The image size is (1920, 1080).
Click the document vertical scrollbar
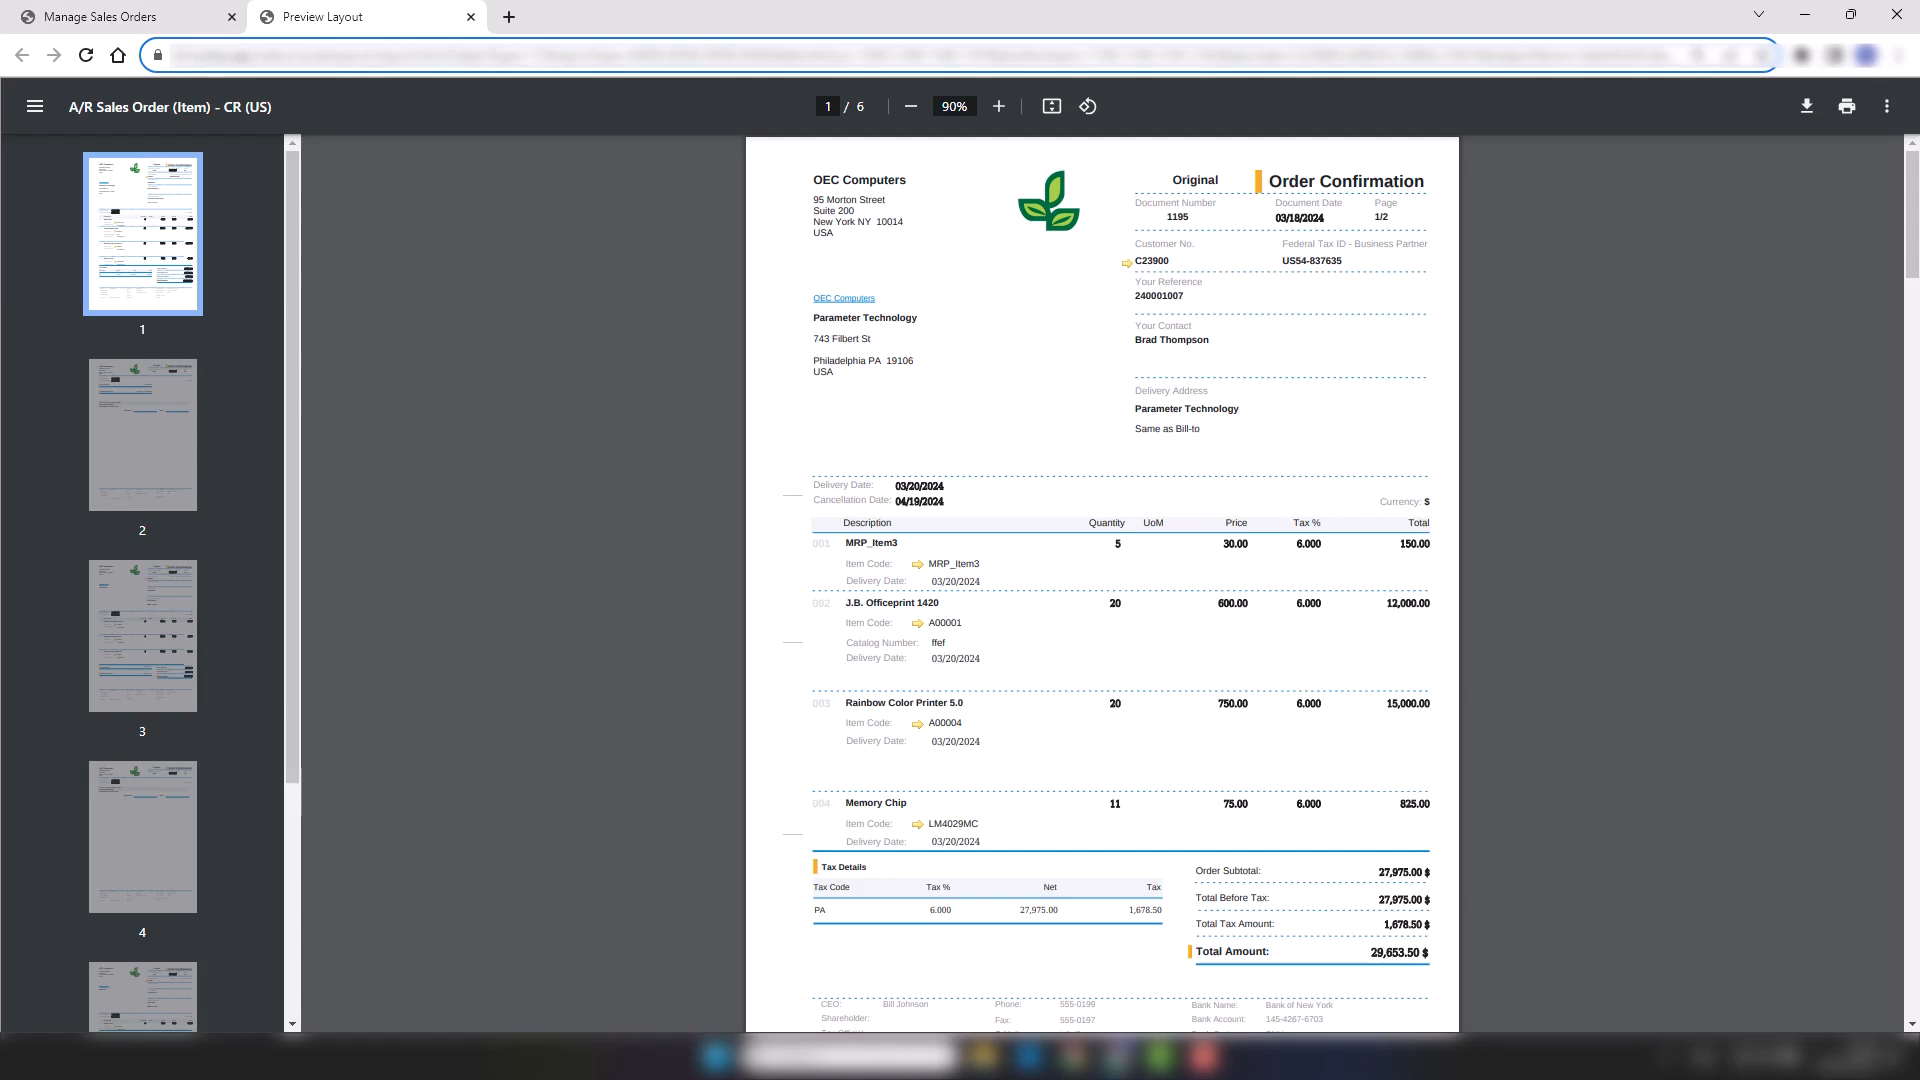pos(1912,214)
